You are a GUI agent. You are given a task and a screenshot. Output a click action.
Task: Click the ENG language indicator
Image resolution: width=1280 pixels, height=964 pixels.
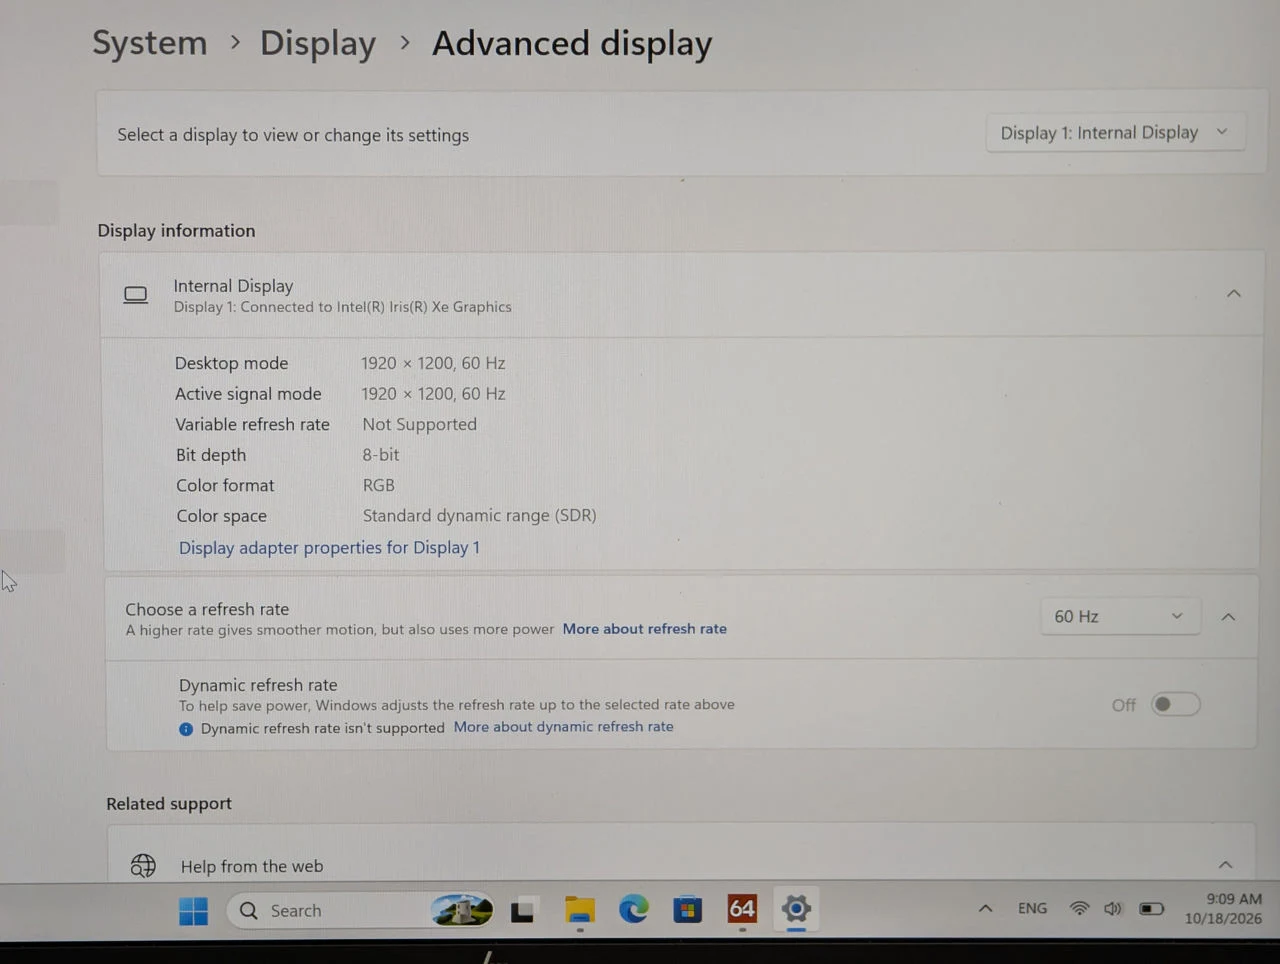click(1033, 908)
